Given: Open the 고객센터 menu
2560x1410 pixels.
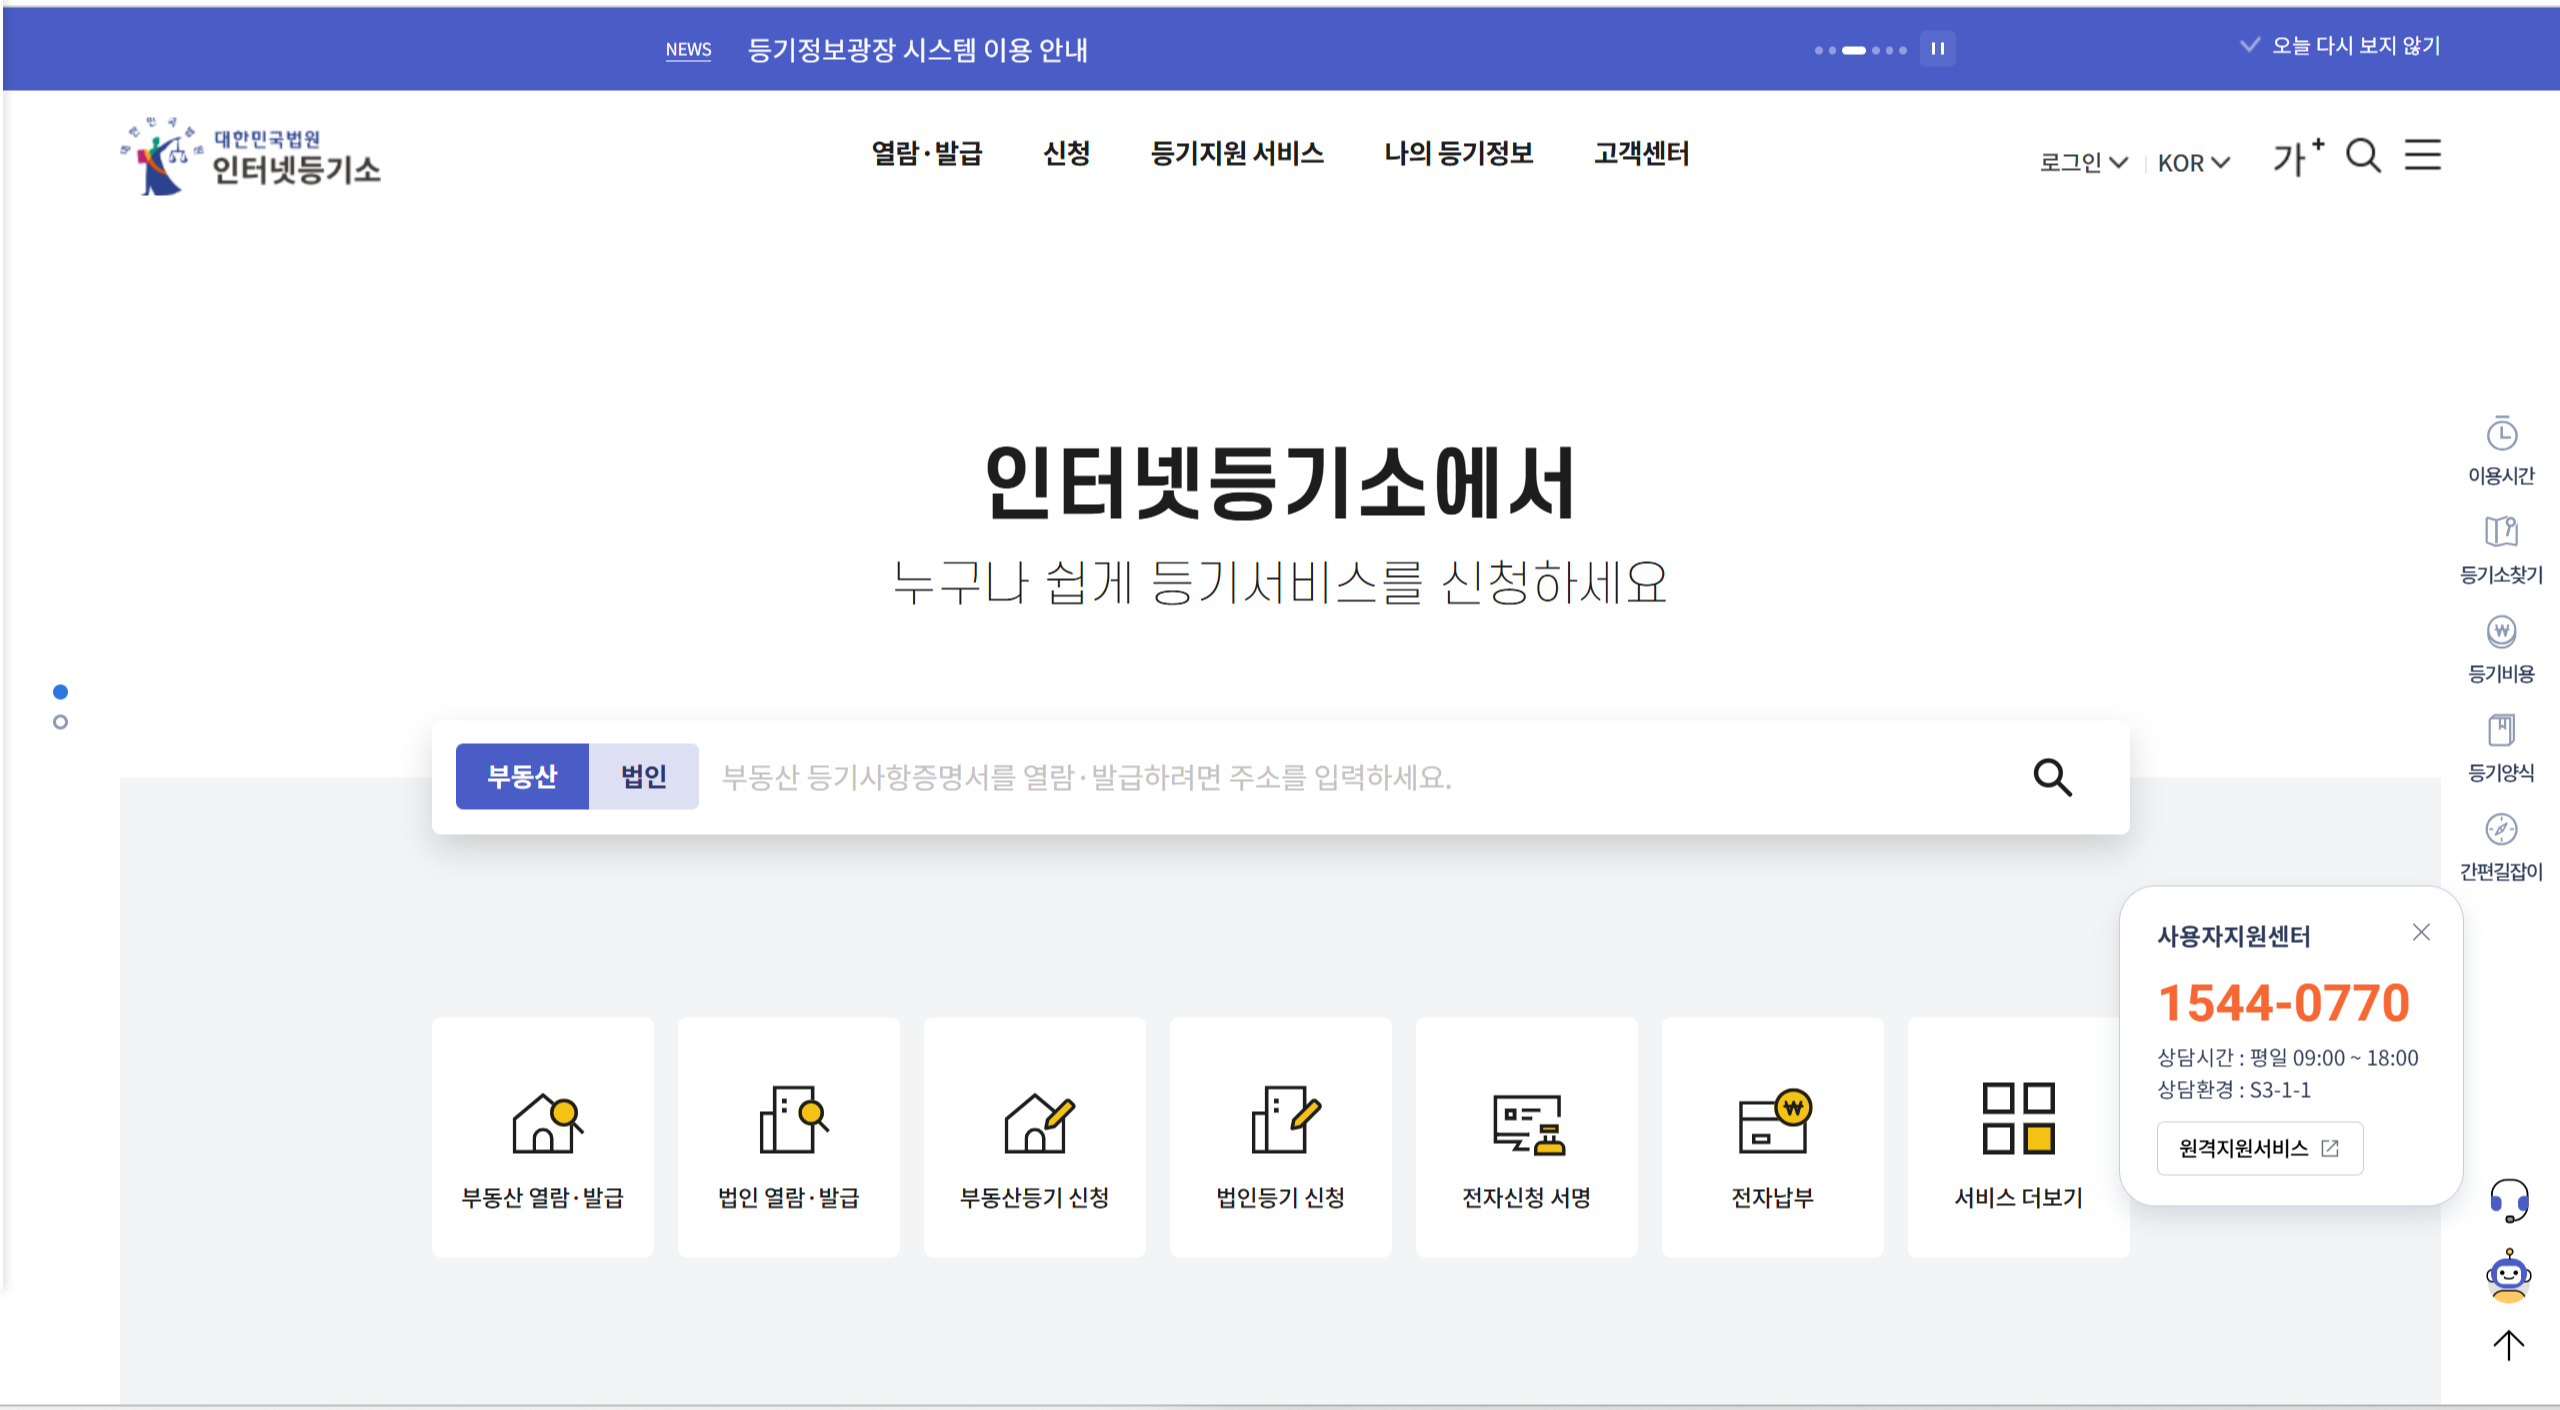Looking at the screenshot, I should (1641, 154).
